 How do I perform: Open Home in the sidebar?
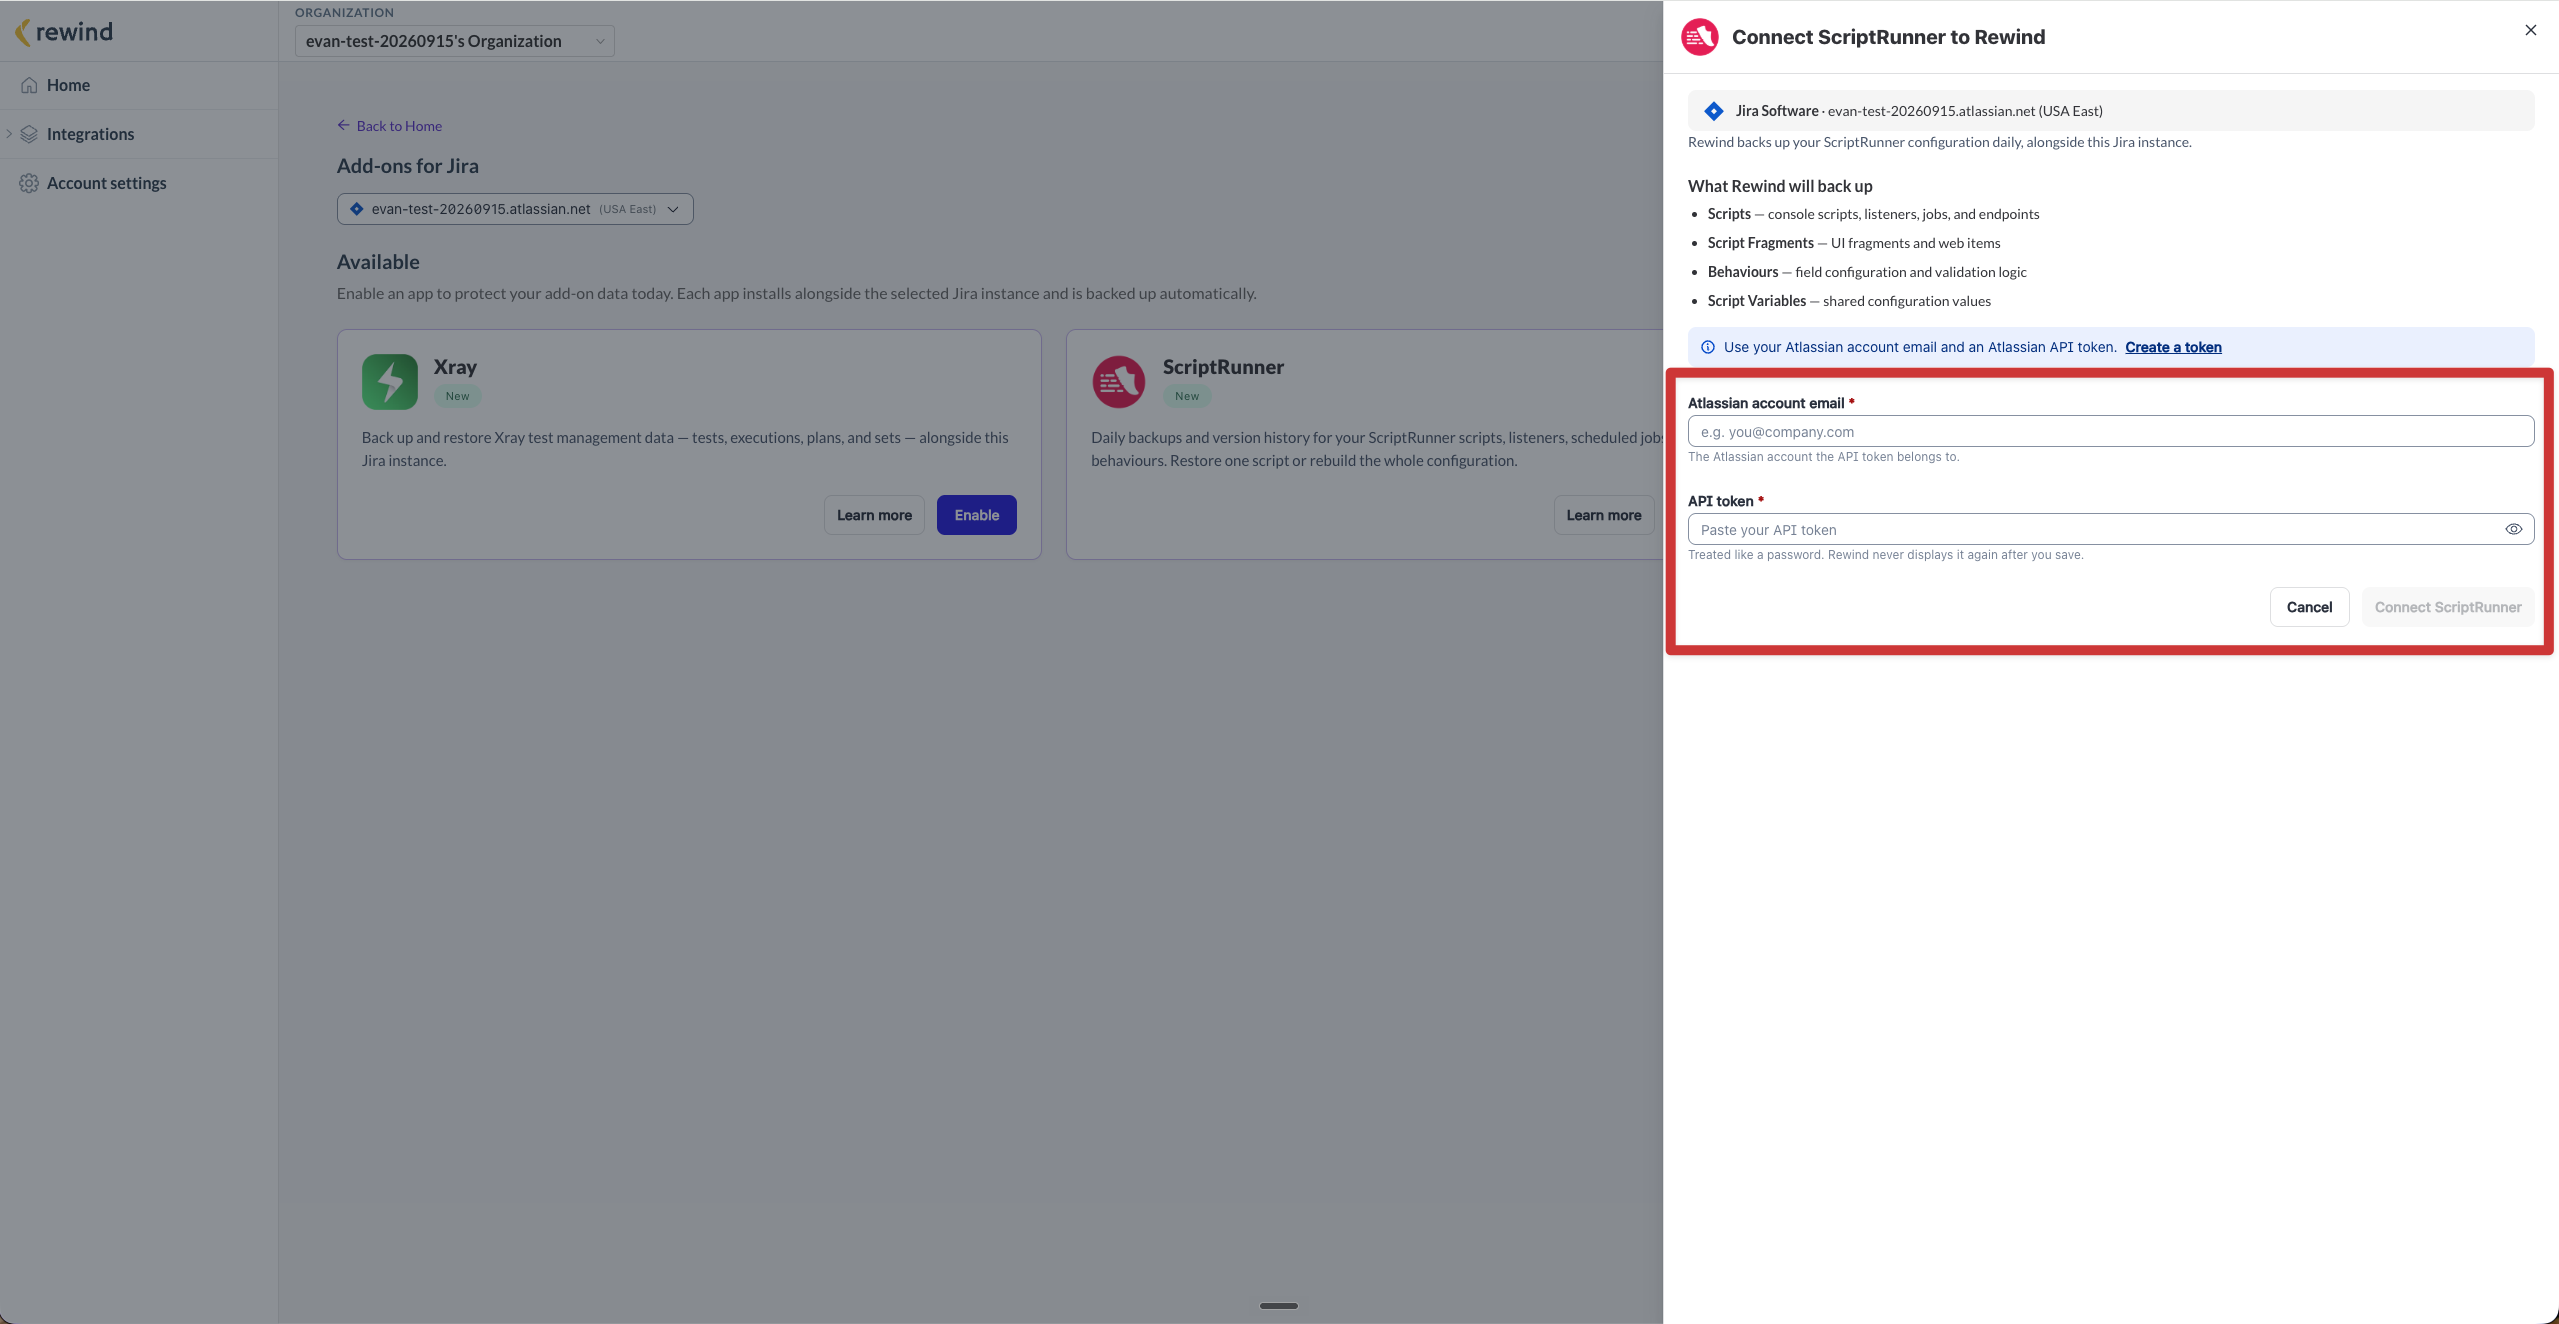68,85
